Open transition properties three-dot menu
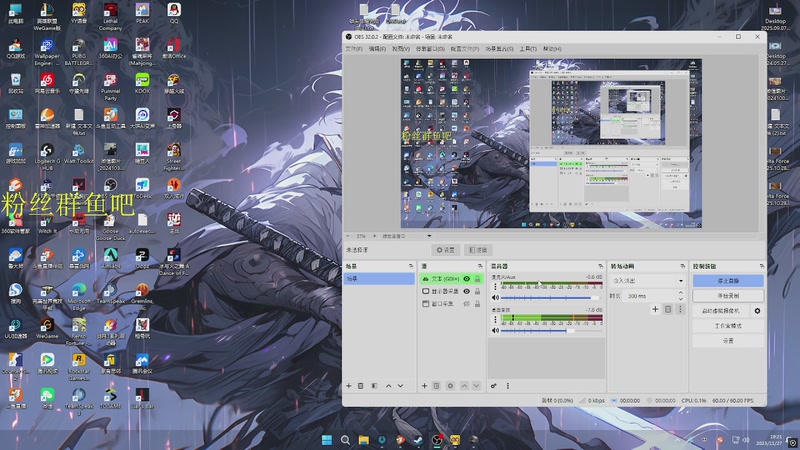Screen dimensions: 800x450 (680, 309)
